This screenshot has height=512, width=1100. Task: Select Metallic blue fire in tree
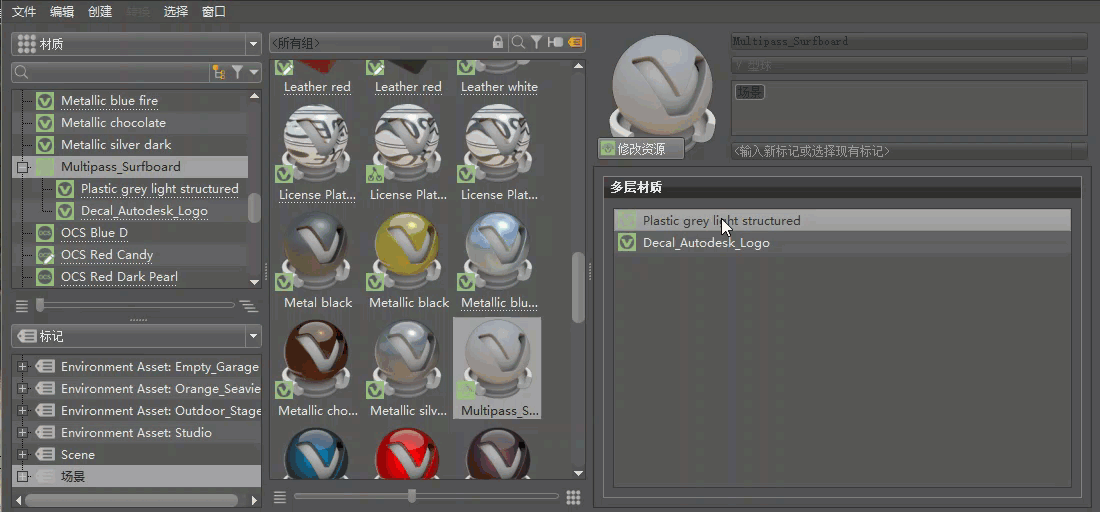coord(109,100)
